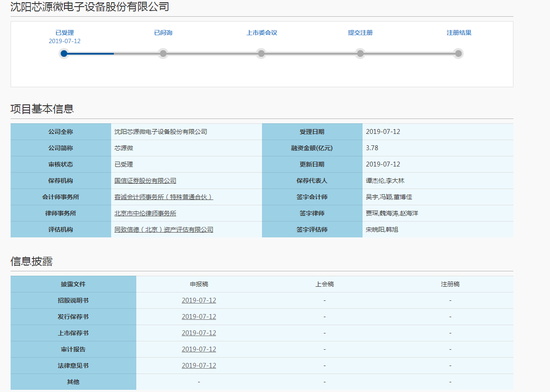The width and height of the screenshot is (550, 392).
Task: Click the 公司简称 value 芯源微
Action: (124, 148)
